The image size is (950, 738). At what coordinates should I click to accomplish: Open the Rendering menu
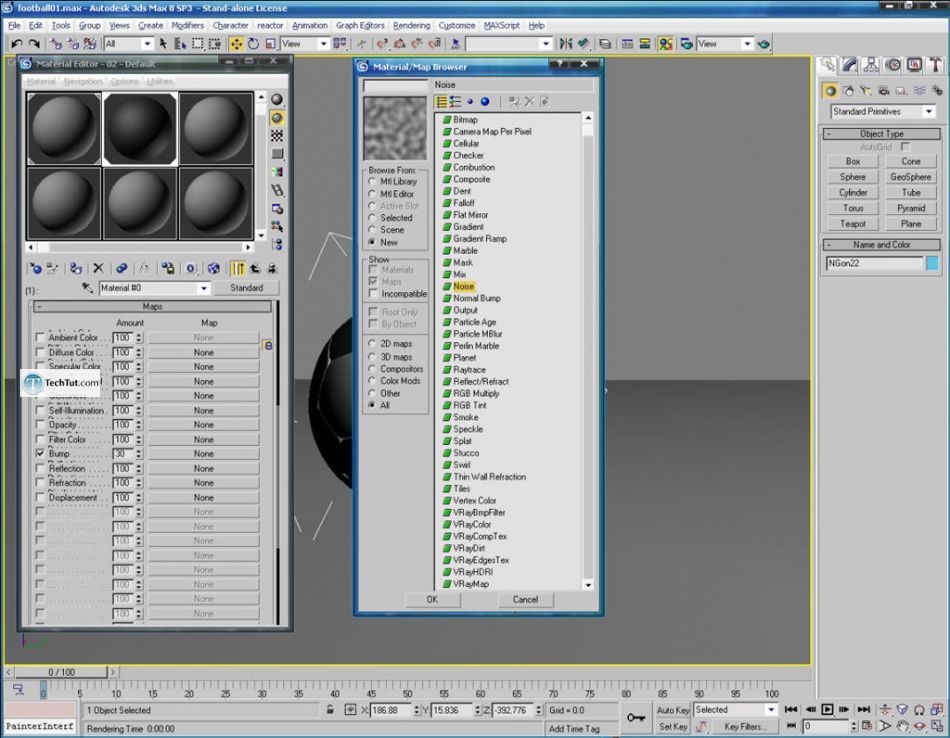411,25
